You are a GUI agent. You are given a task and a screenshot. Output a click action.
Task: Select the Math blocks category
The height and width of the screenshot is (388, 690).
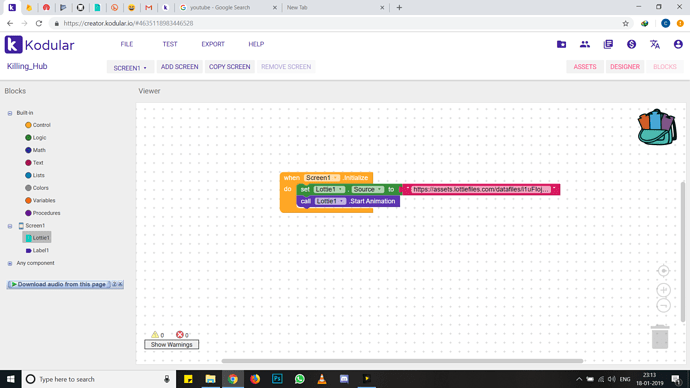pos(35,150)
